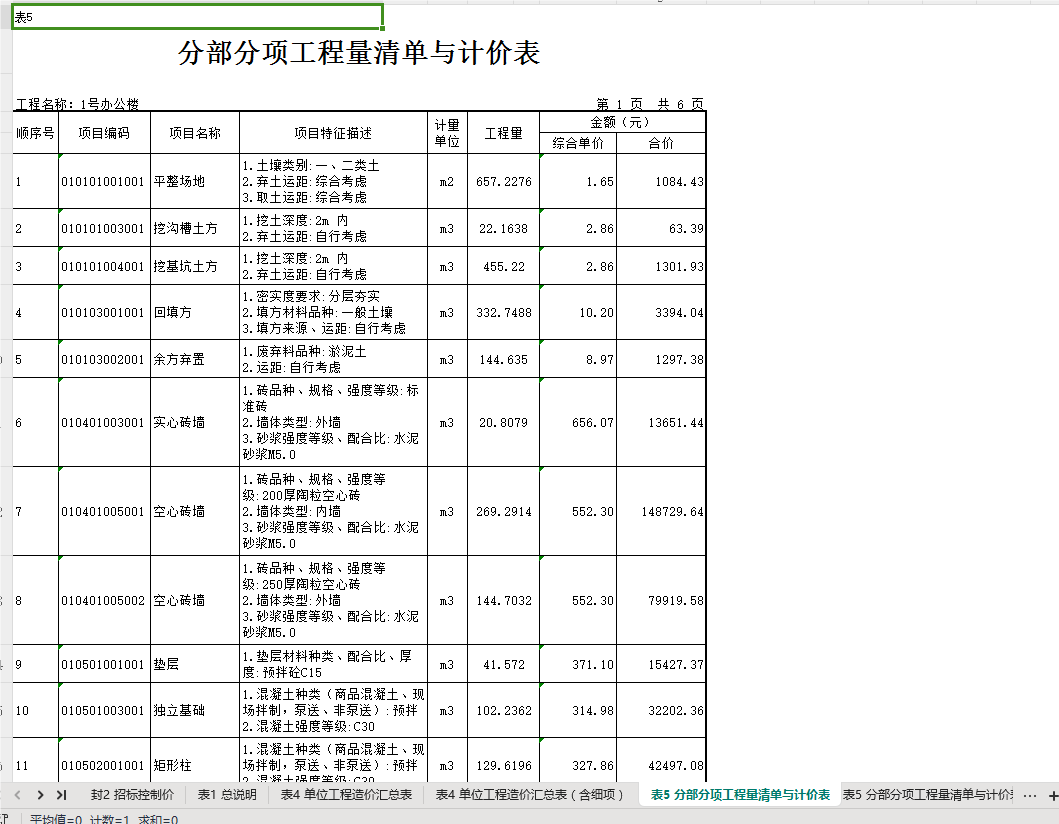Select the 平整场地 item name cell
This screenshot has width=1059, height=824.
click(x=195, y=181)
